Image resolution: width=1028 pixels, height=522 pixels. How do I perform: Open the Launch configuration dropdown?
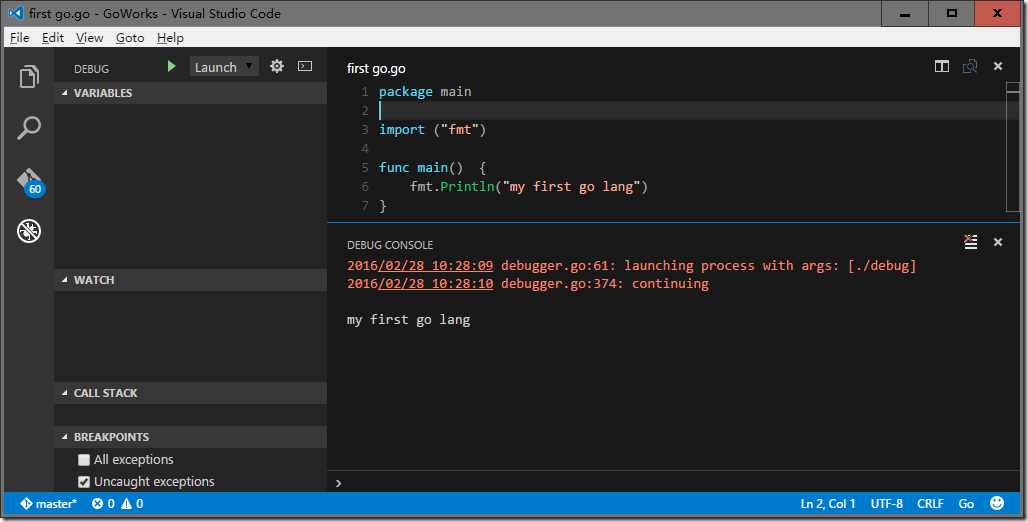click(x=224, y=67)
